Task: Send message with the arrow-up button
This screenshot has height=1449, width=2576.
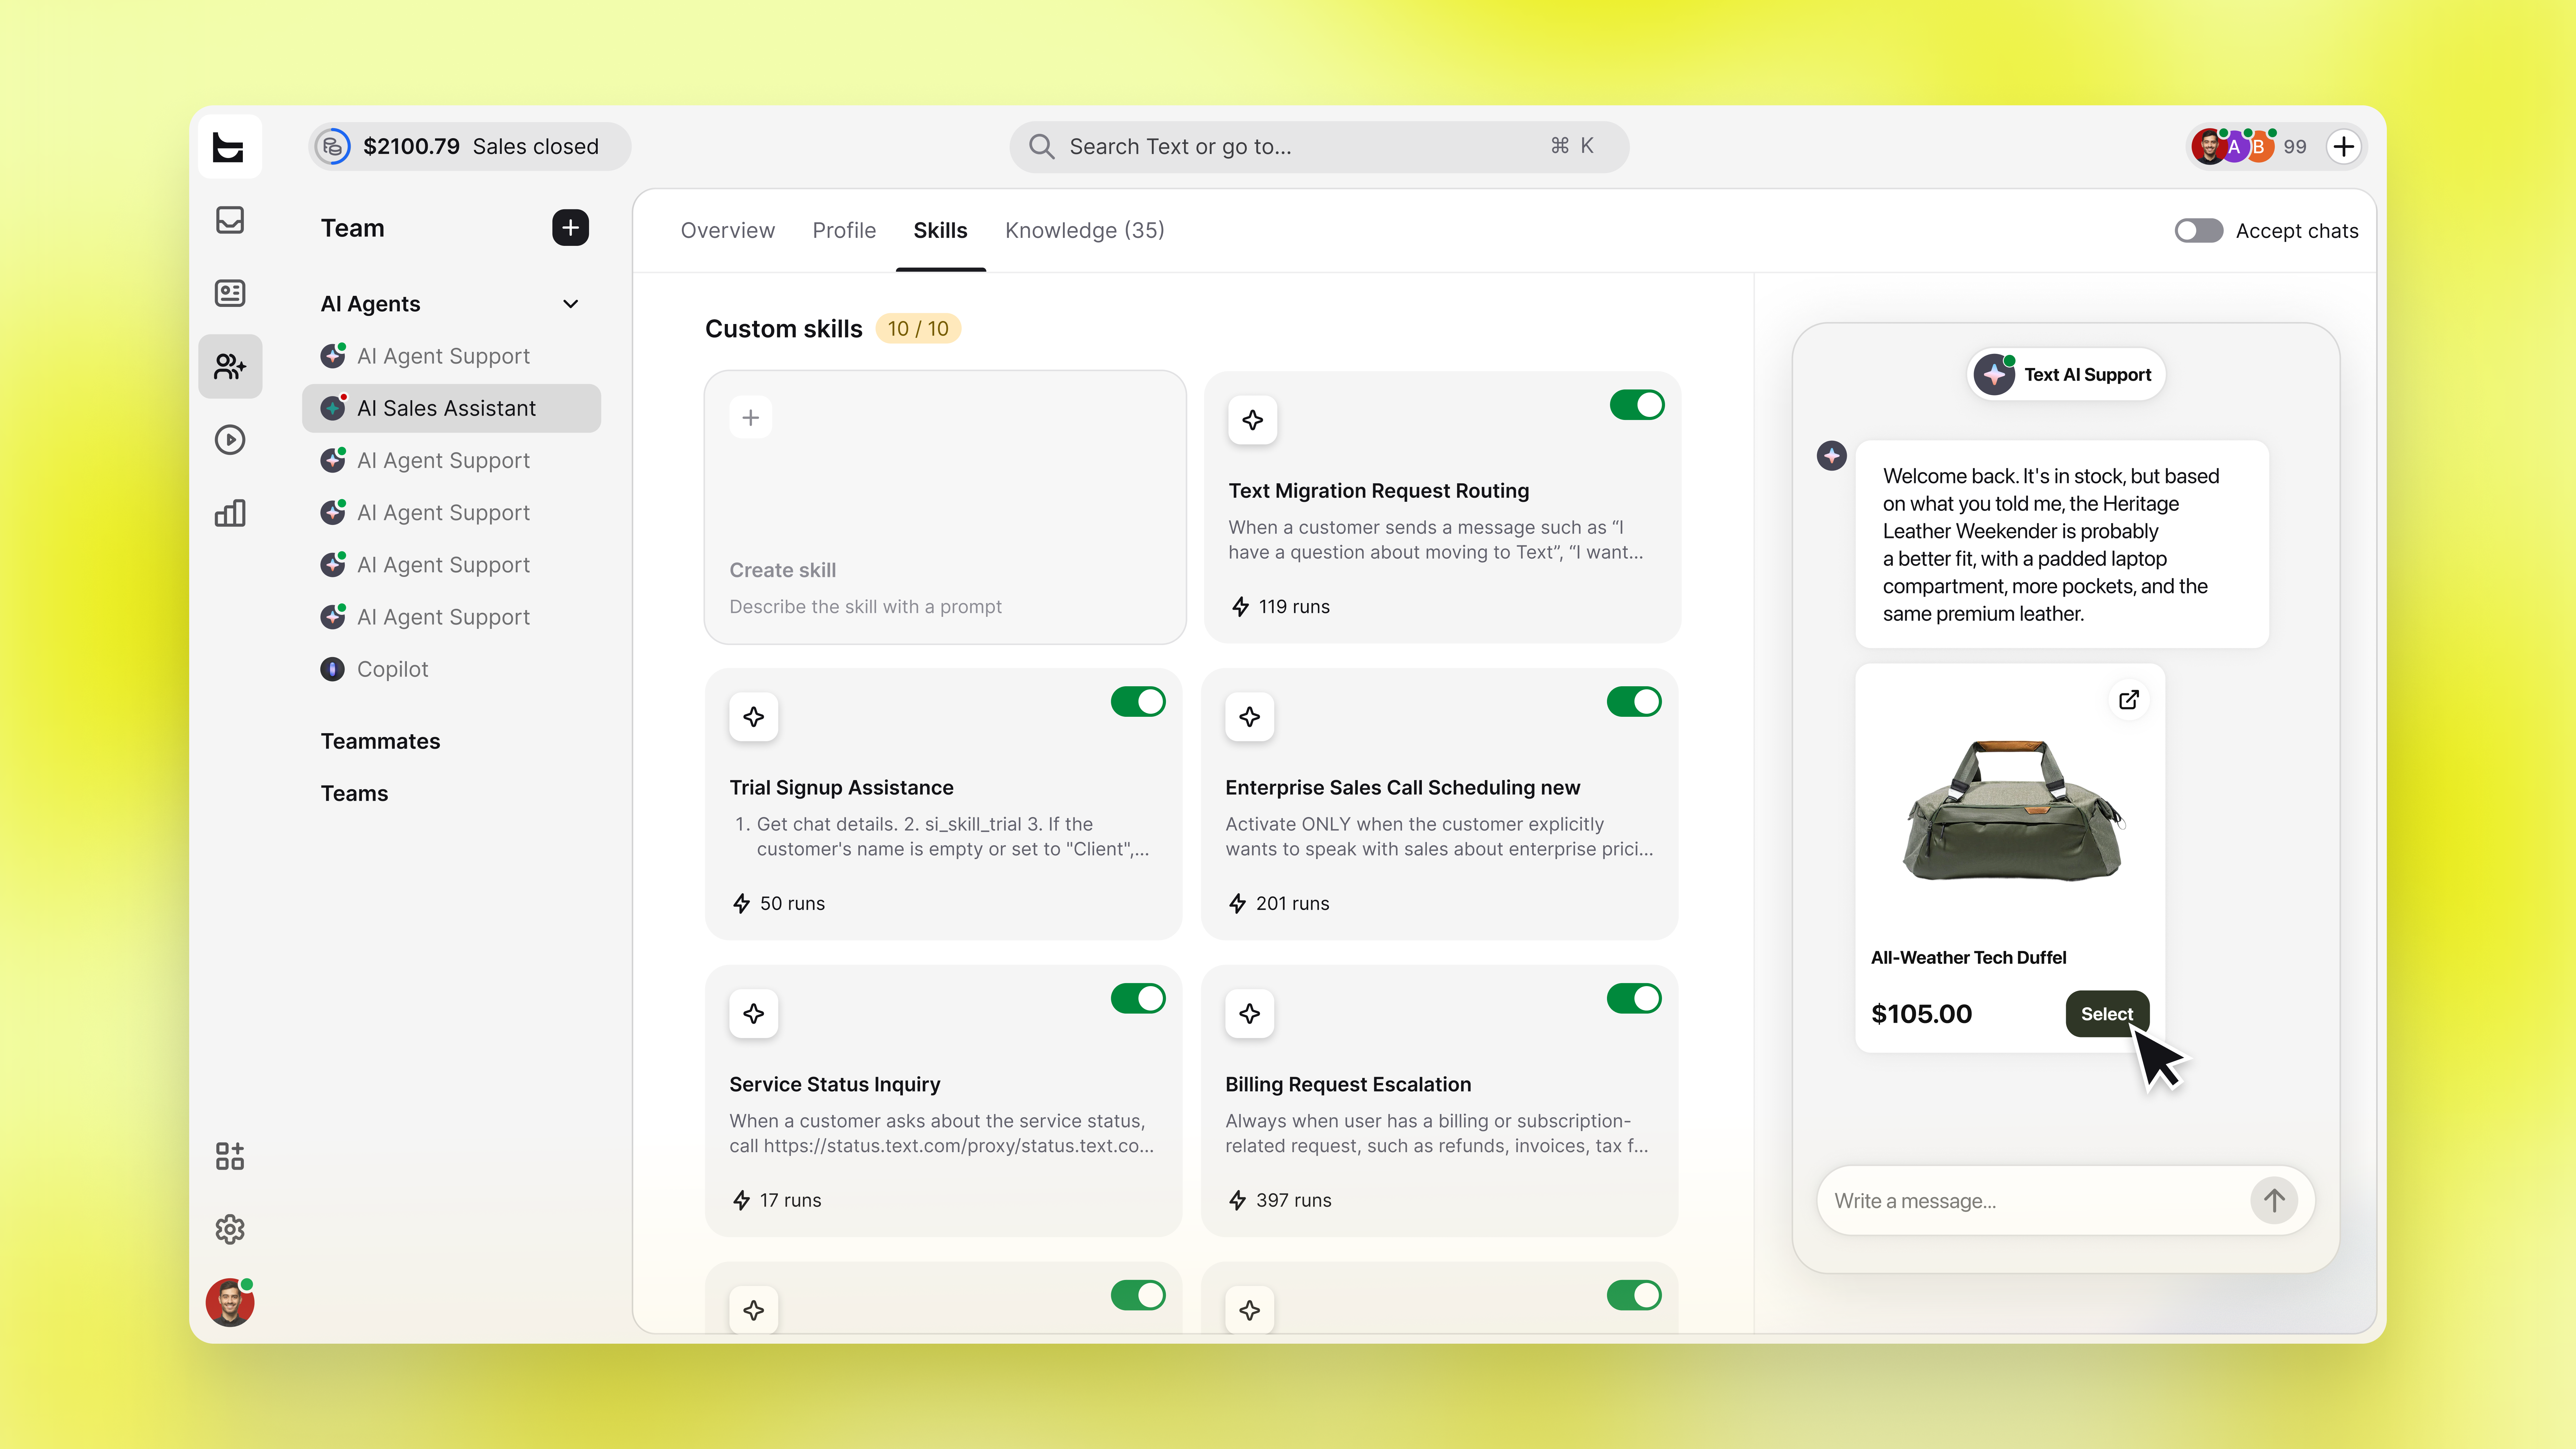Action: coord(2274,1200)
